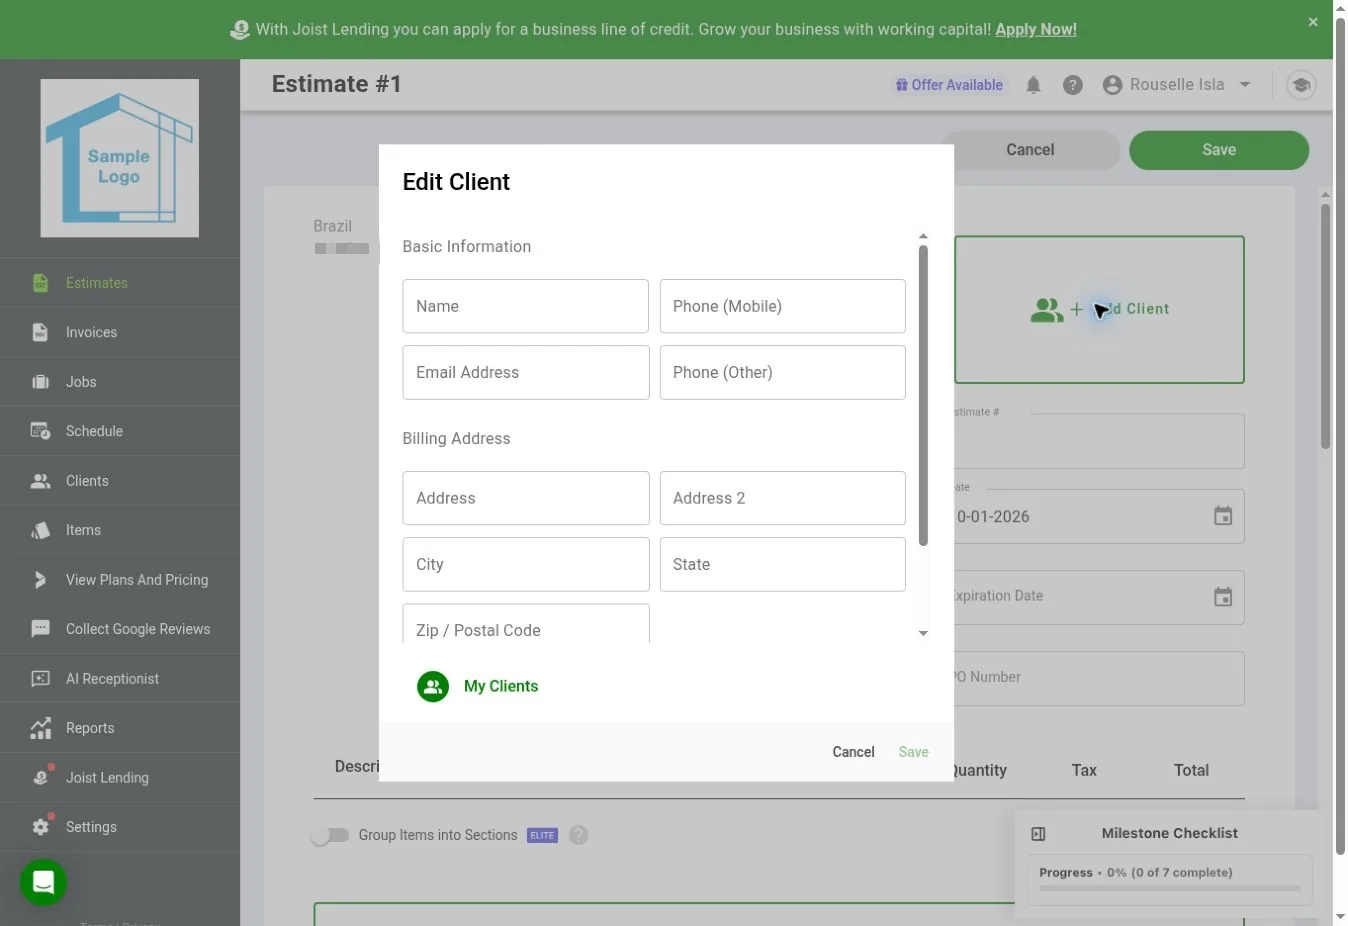Viewport: 1348px width, 926px height.
Task: Navigate to Clients page
Action: pyautogui.click(x=120, y=481)
